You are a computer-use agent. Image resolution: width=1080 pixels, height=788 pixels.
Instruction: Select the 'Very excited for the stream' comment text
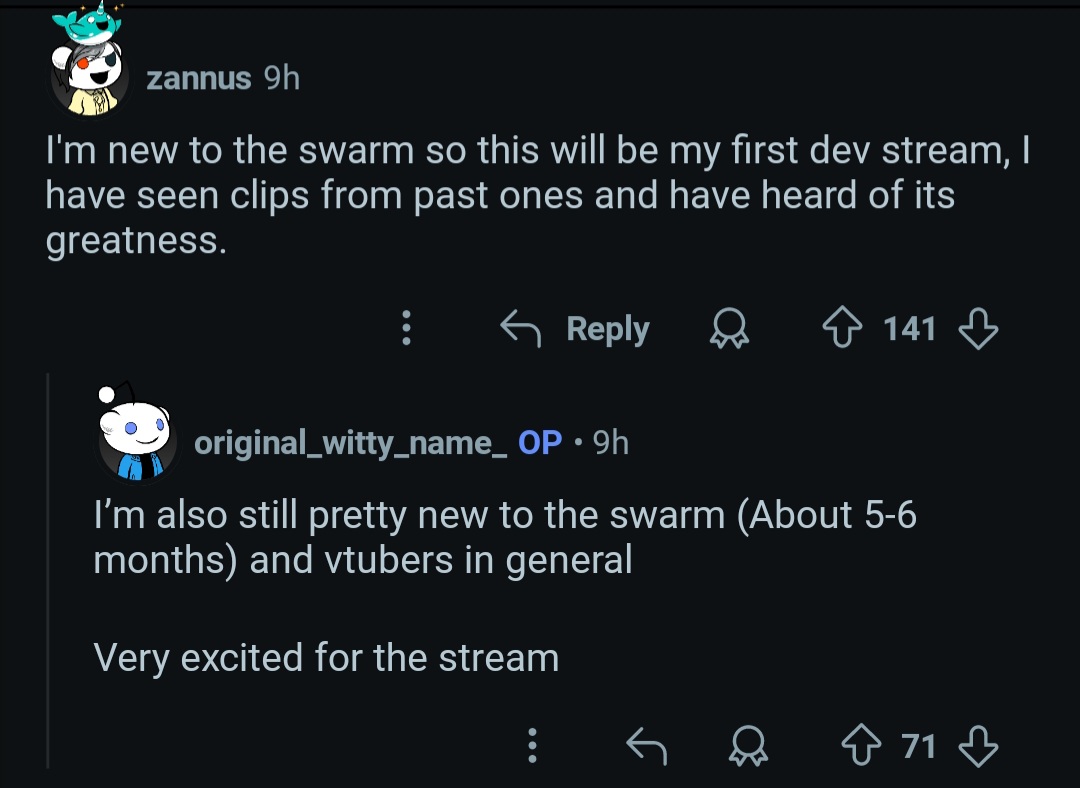326,658
